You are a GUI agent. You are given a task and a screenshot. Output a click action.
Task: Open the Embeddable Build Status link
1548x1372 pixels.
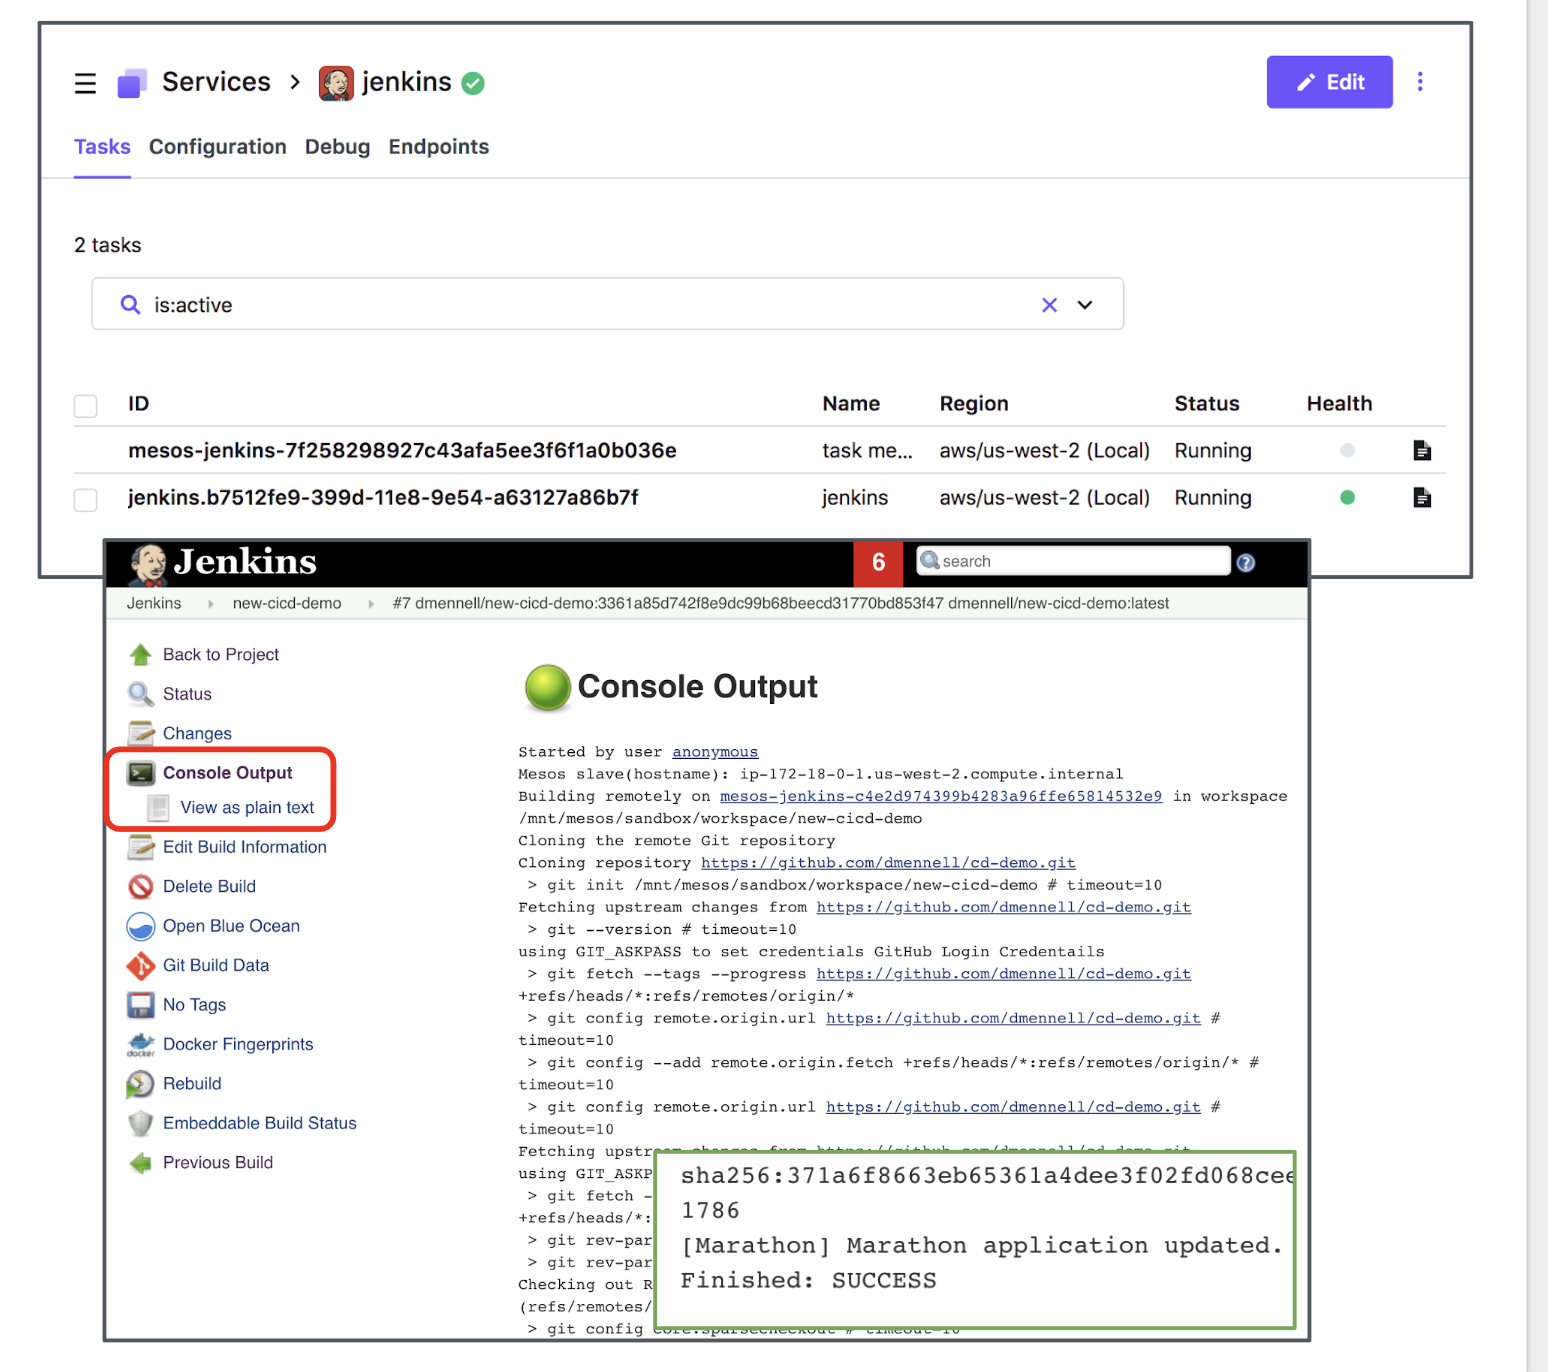[x=260, y=1124]
